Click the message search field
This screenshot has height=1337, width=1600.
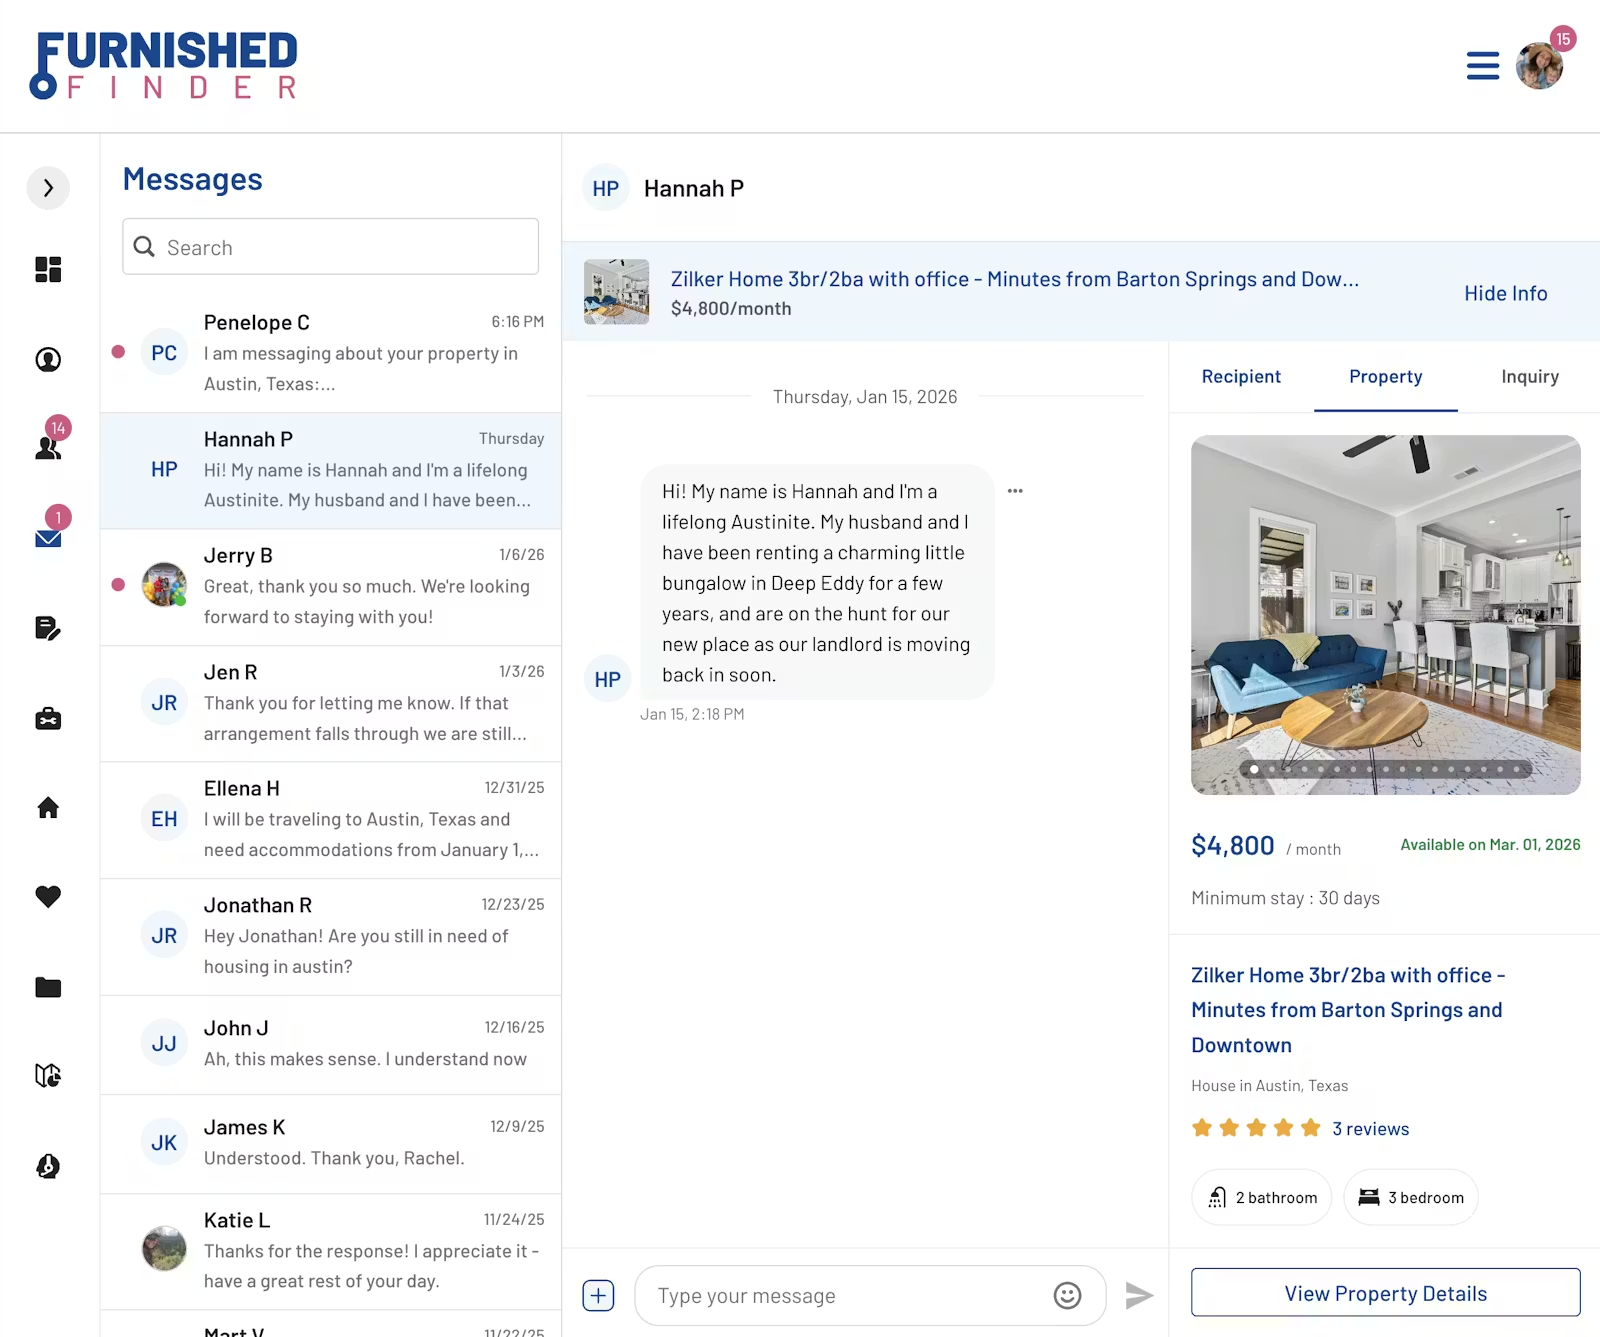click(329, 246)
